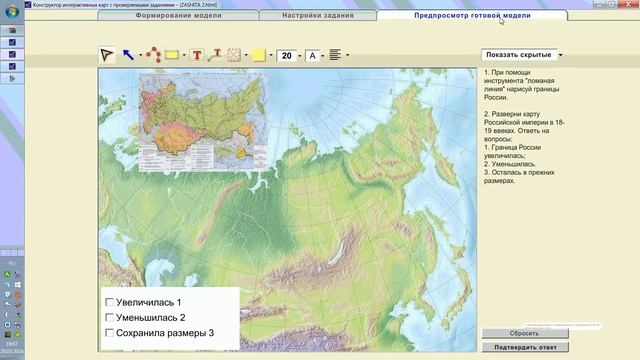Viewport: 640px width, 360px height.
Task: Select Предпросмотр готовой модели tab
Action: (472, 15)
